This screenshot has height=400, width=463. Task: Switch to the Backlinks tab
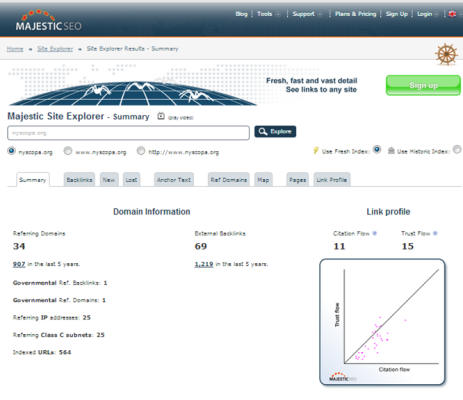79,180
